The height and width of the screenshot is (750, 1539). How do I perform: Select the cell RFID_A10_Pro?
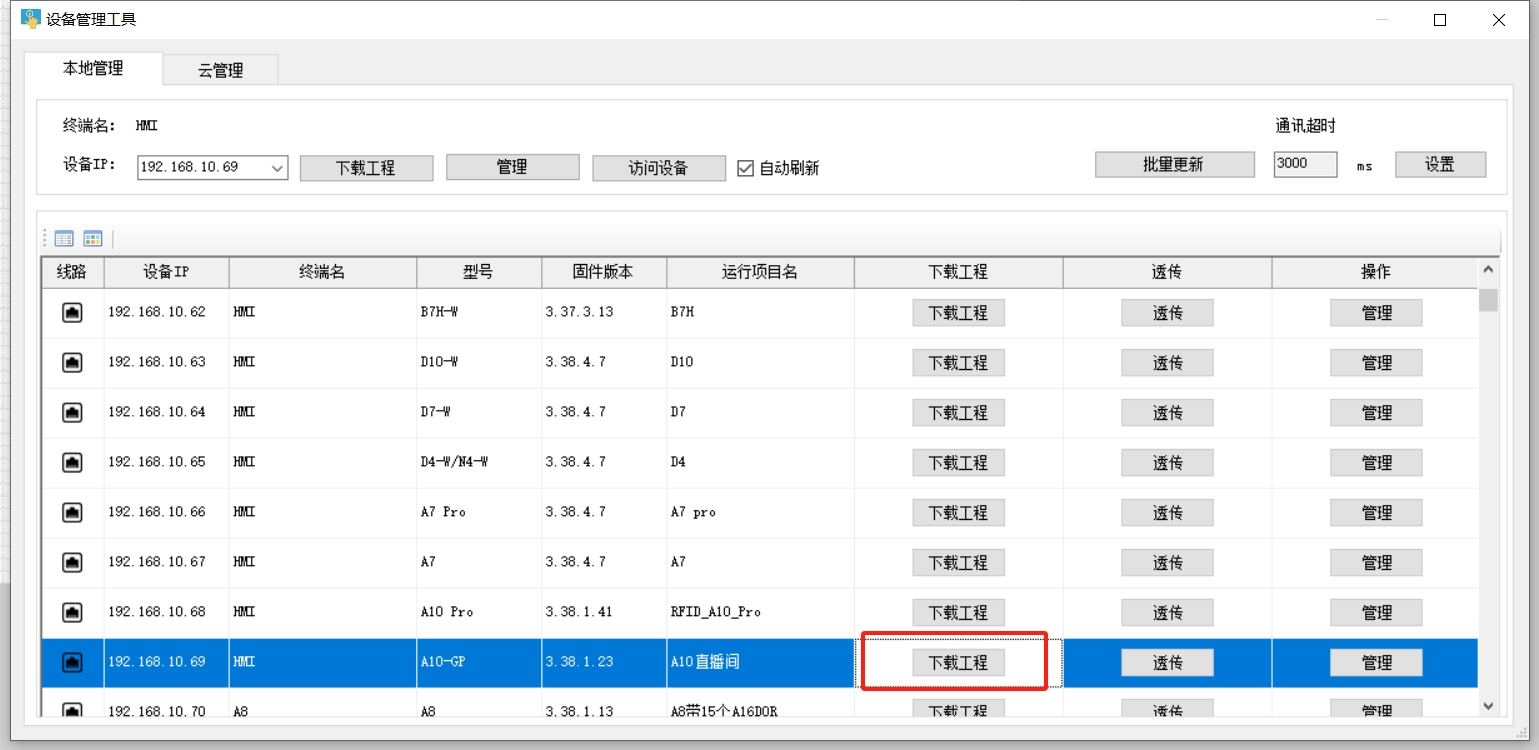(760, 613)
